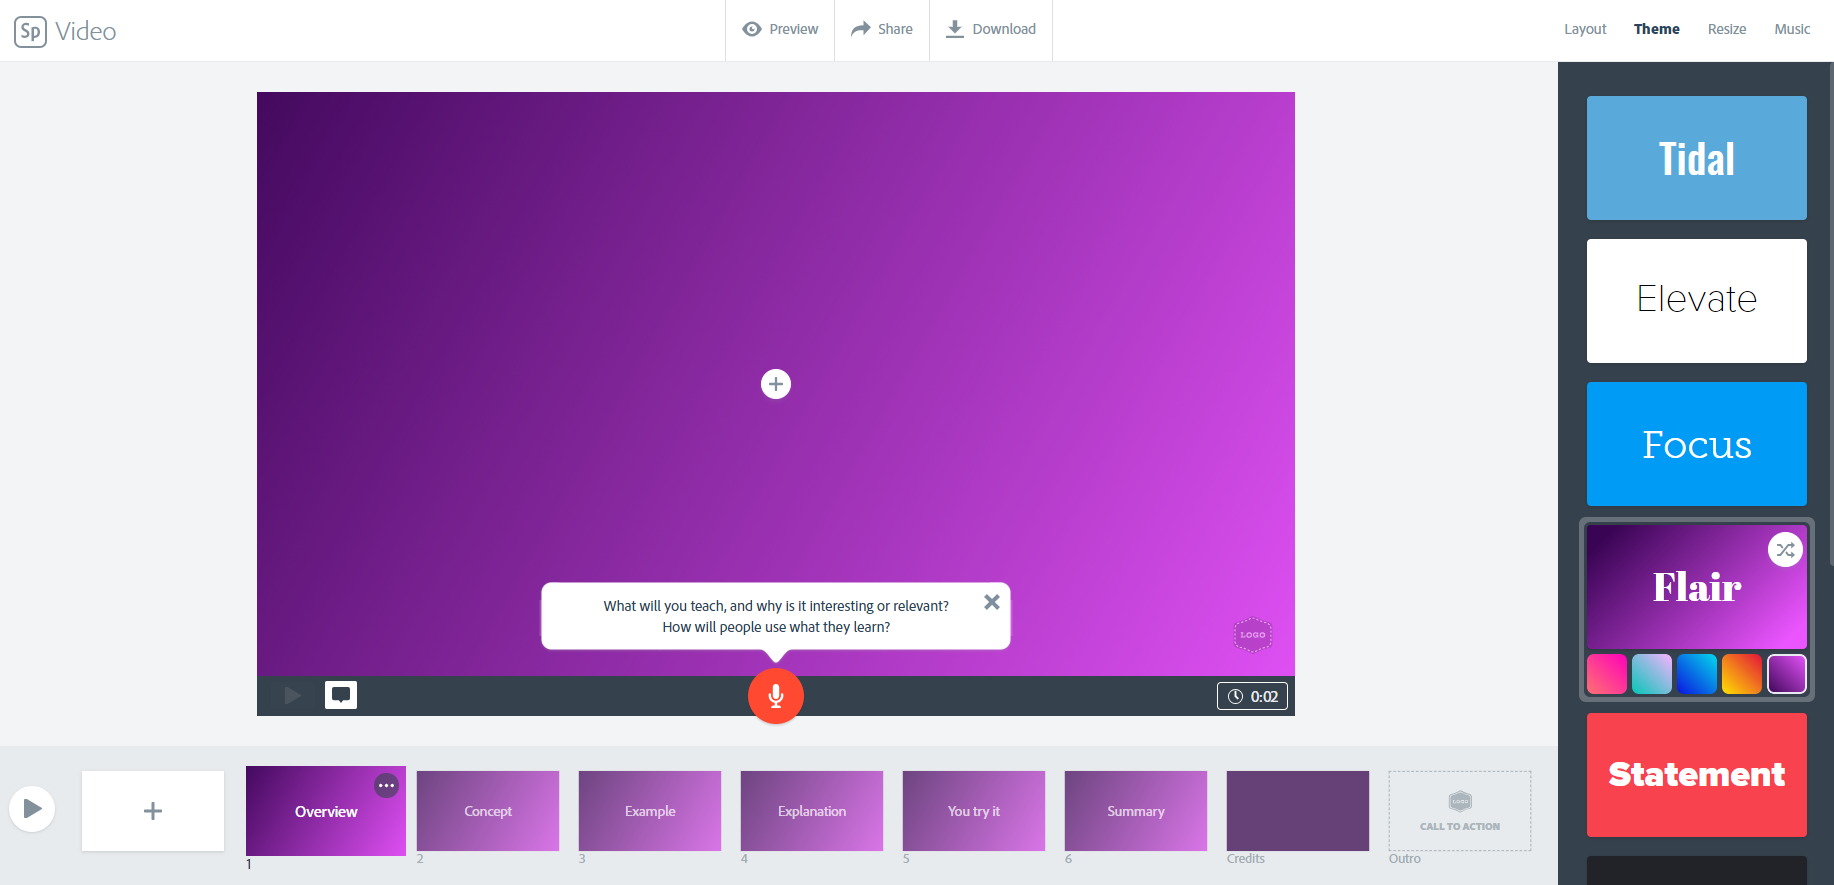This screenshot has height=885, width=1834.
Task: Click the Adobe Spark Sp logo
Action: 31,31
